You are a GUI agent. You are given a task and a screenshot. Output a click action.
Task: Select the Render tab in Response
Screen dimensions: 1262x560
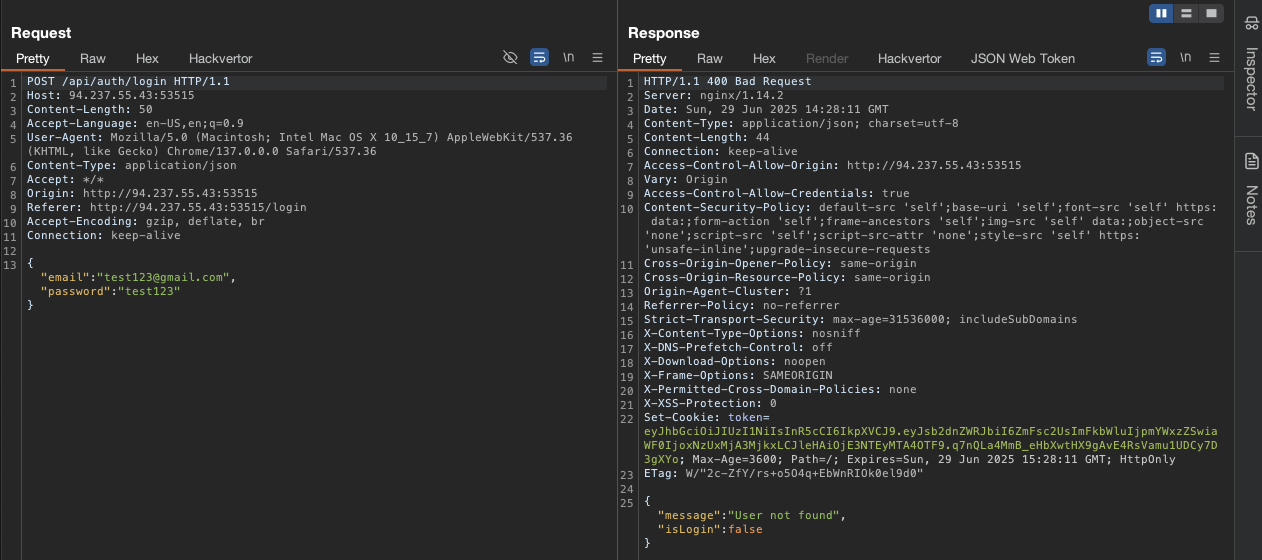[827, 59]
